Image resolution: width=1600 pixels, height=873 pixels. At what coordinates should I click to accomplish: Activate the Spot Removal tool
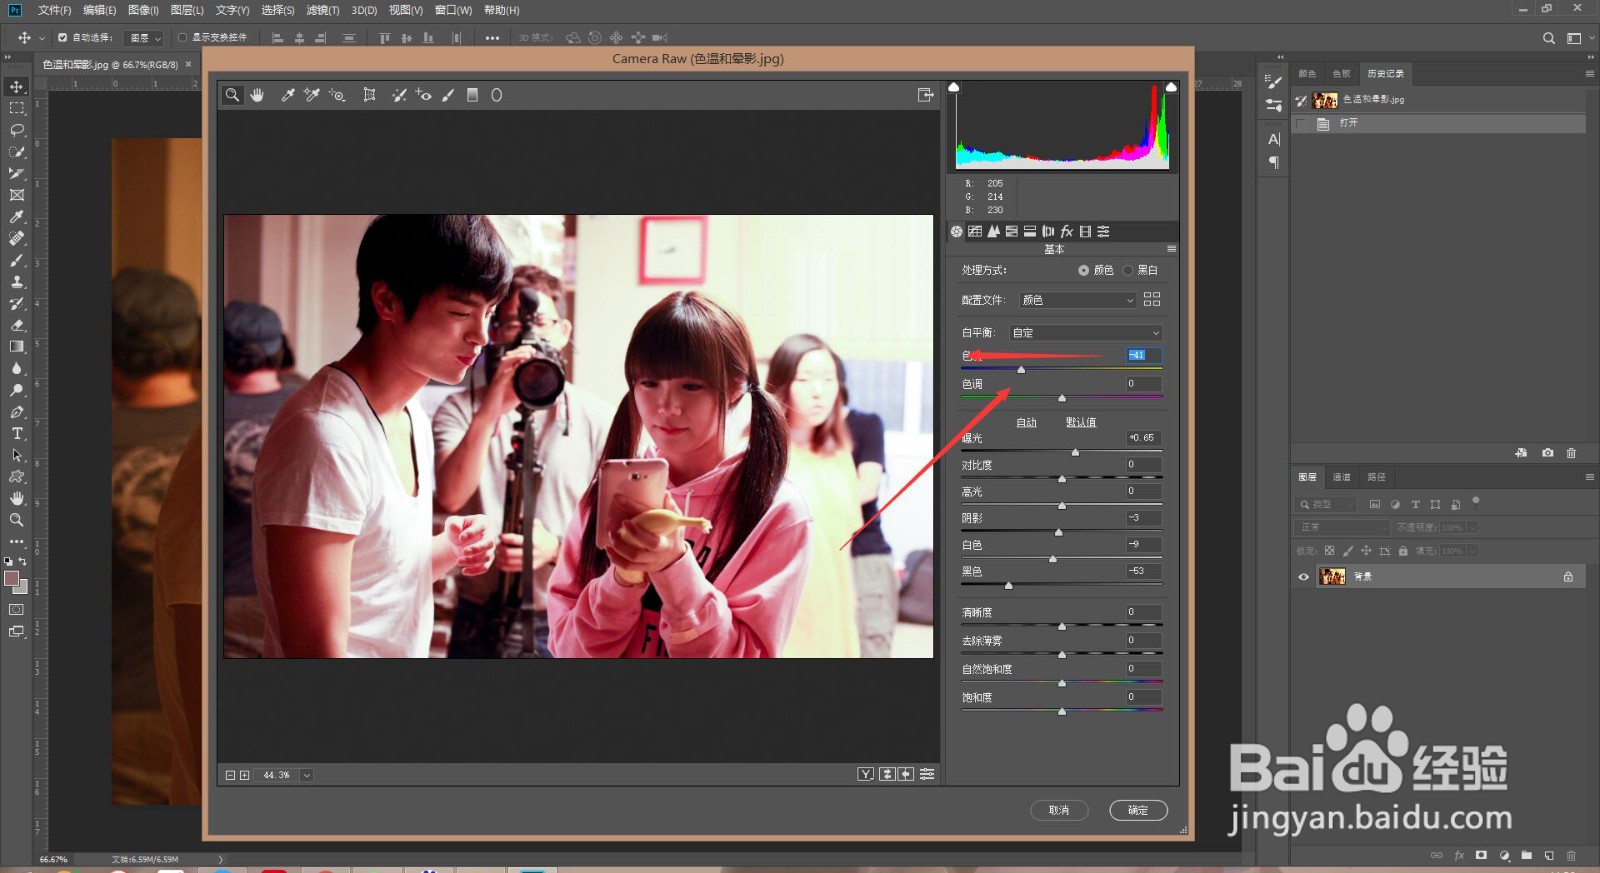click(x=399, y=95)
